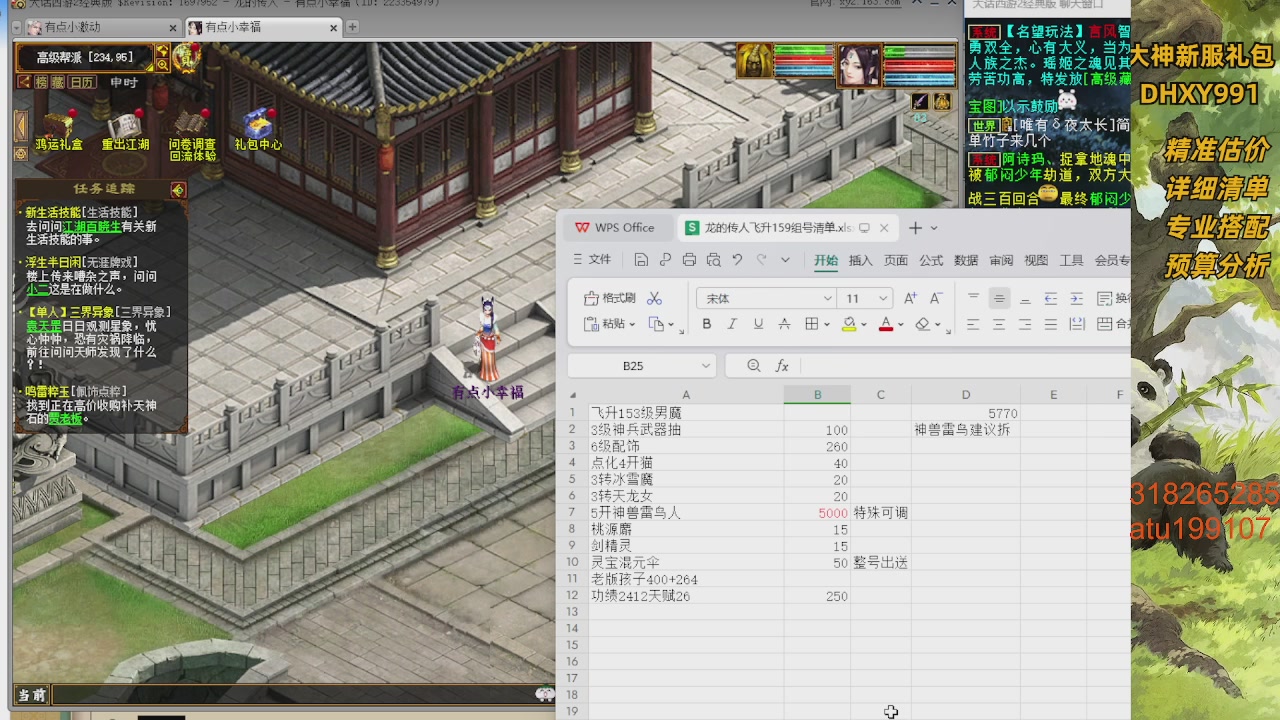
Task: Toggle center horizontal alignment
Action: tap(999, 324)
